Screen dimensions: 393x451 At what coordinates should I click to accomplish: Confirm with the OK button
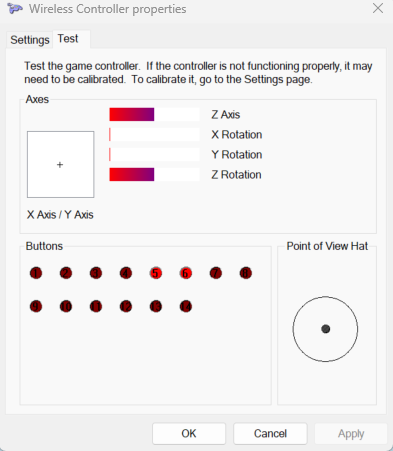point(189,433)
